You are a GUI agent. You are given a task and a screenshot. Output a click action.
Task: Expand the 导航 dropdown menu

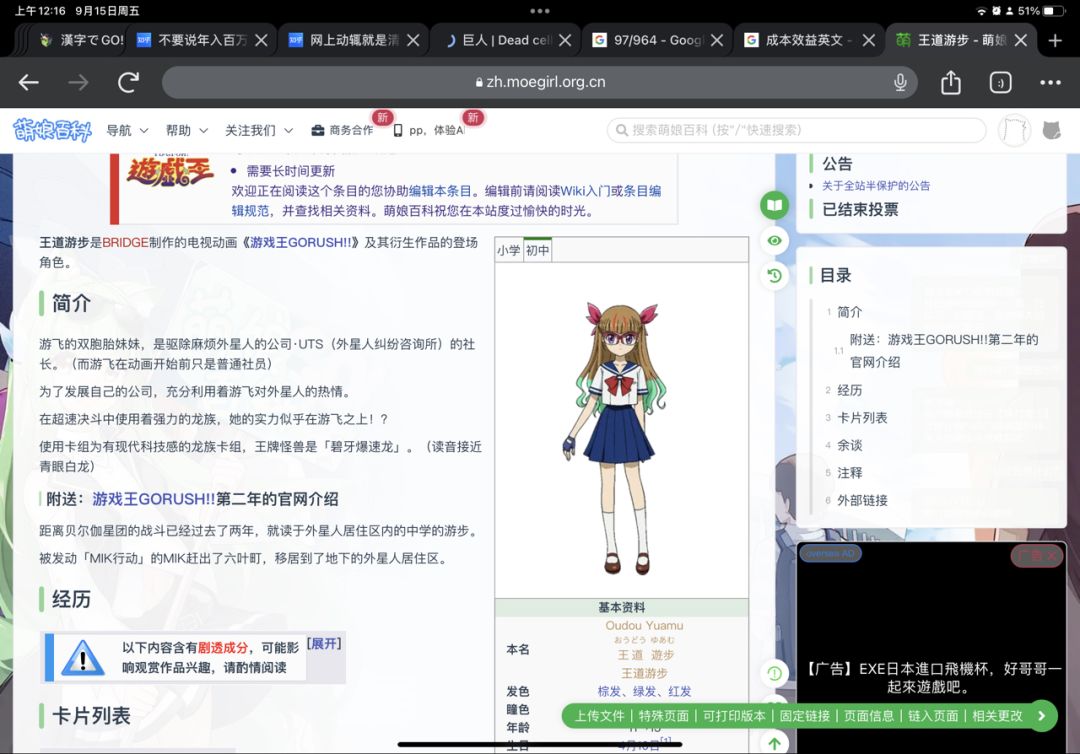(127, 130)
